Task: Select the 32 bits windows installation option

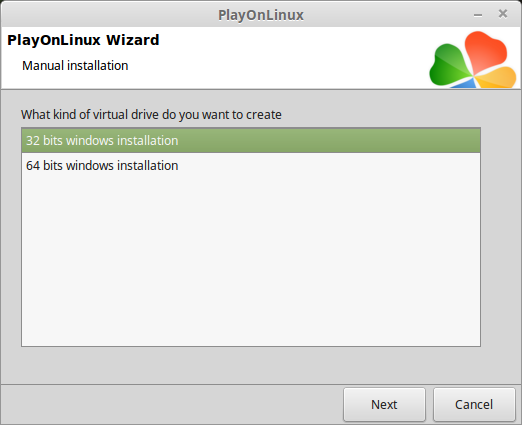Action: [251, 140]
